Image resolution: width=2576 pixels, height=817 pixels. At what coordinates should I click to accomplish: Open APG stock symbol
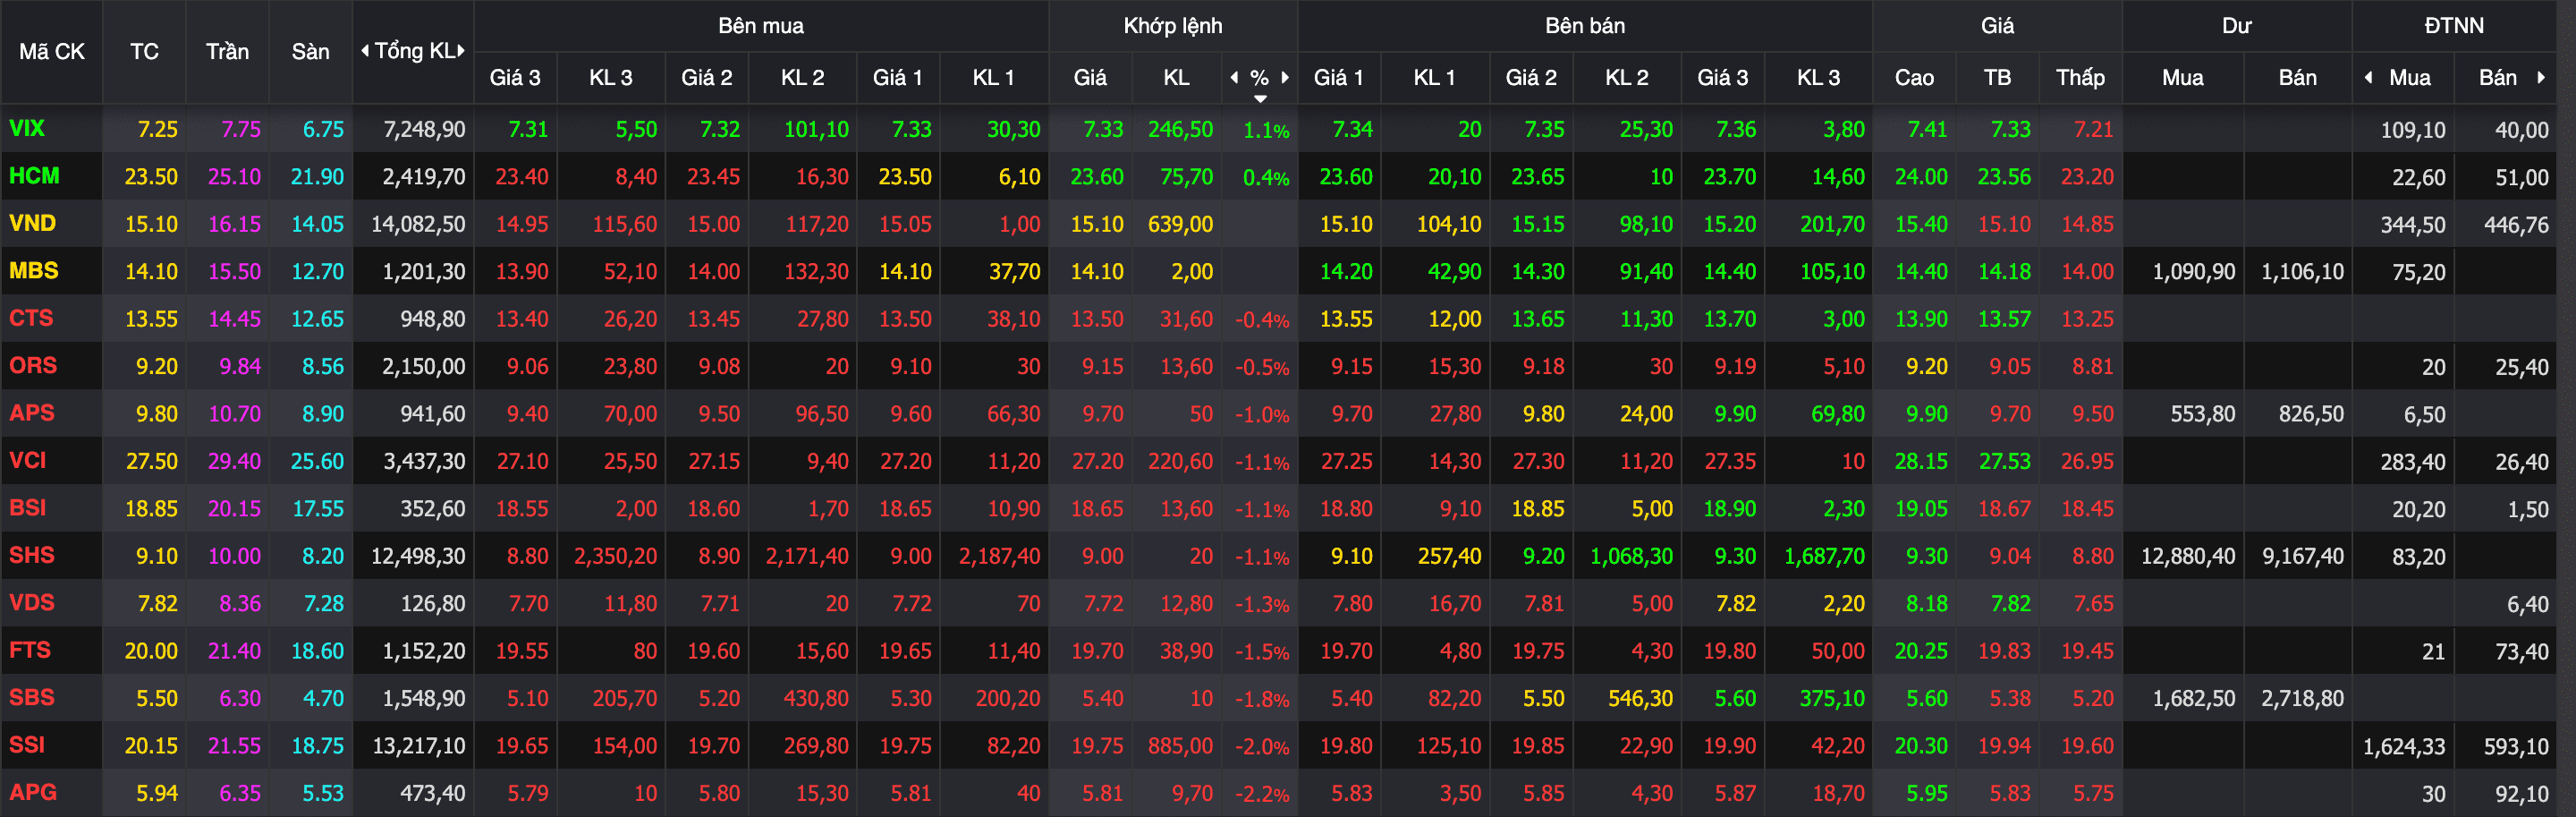(x=33, y=792)
